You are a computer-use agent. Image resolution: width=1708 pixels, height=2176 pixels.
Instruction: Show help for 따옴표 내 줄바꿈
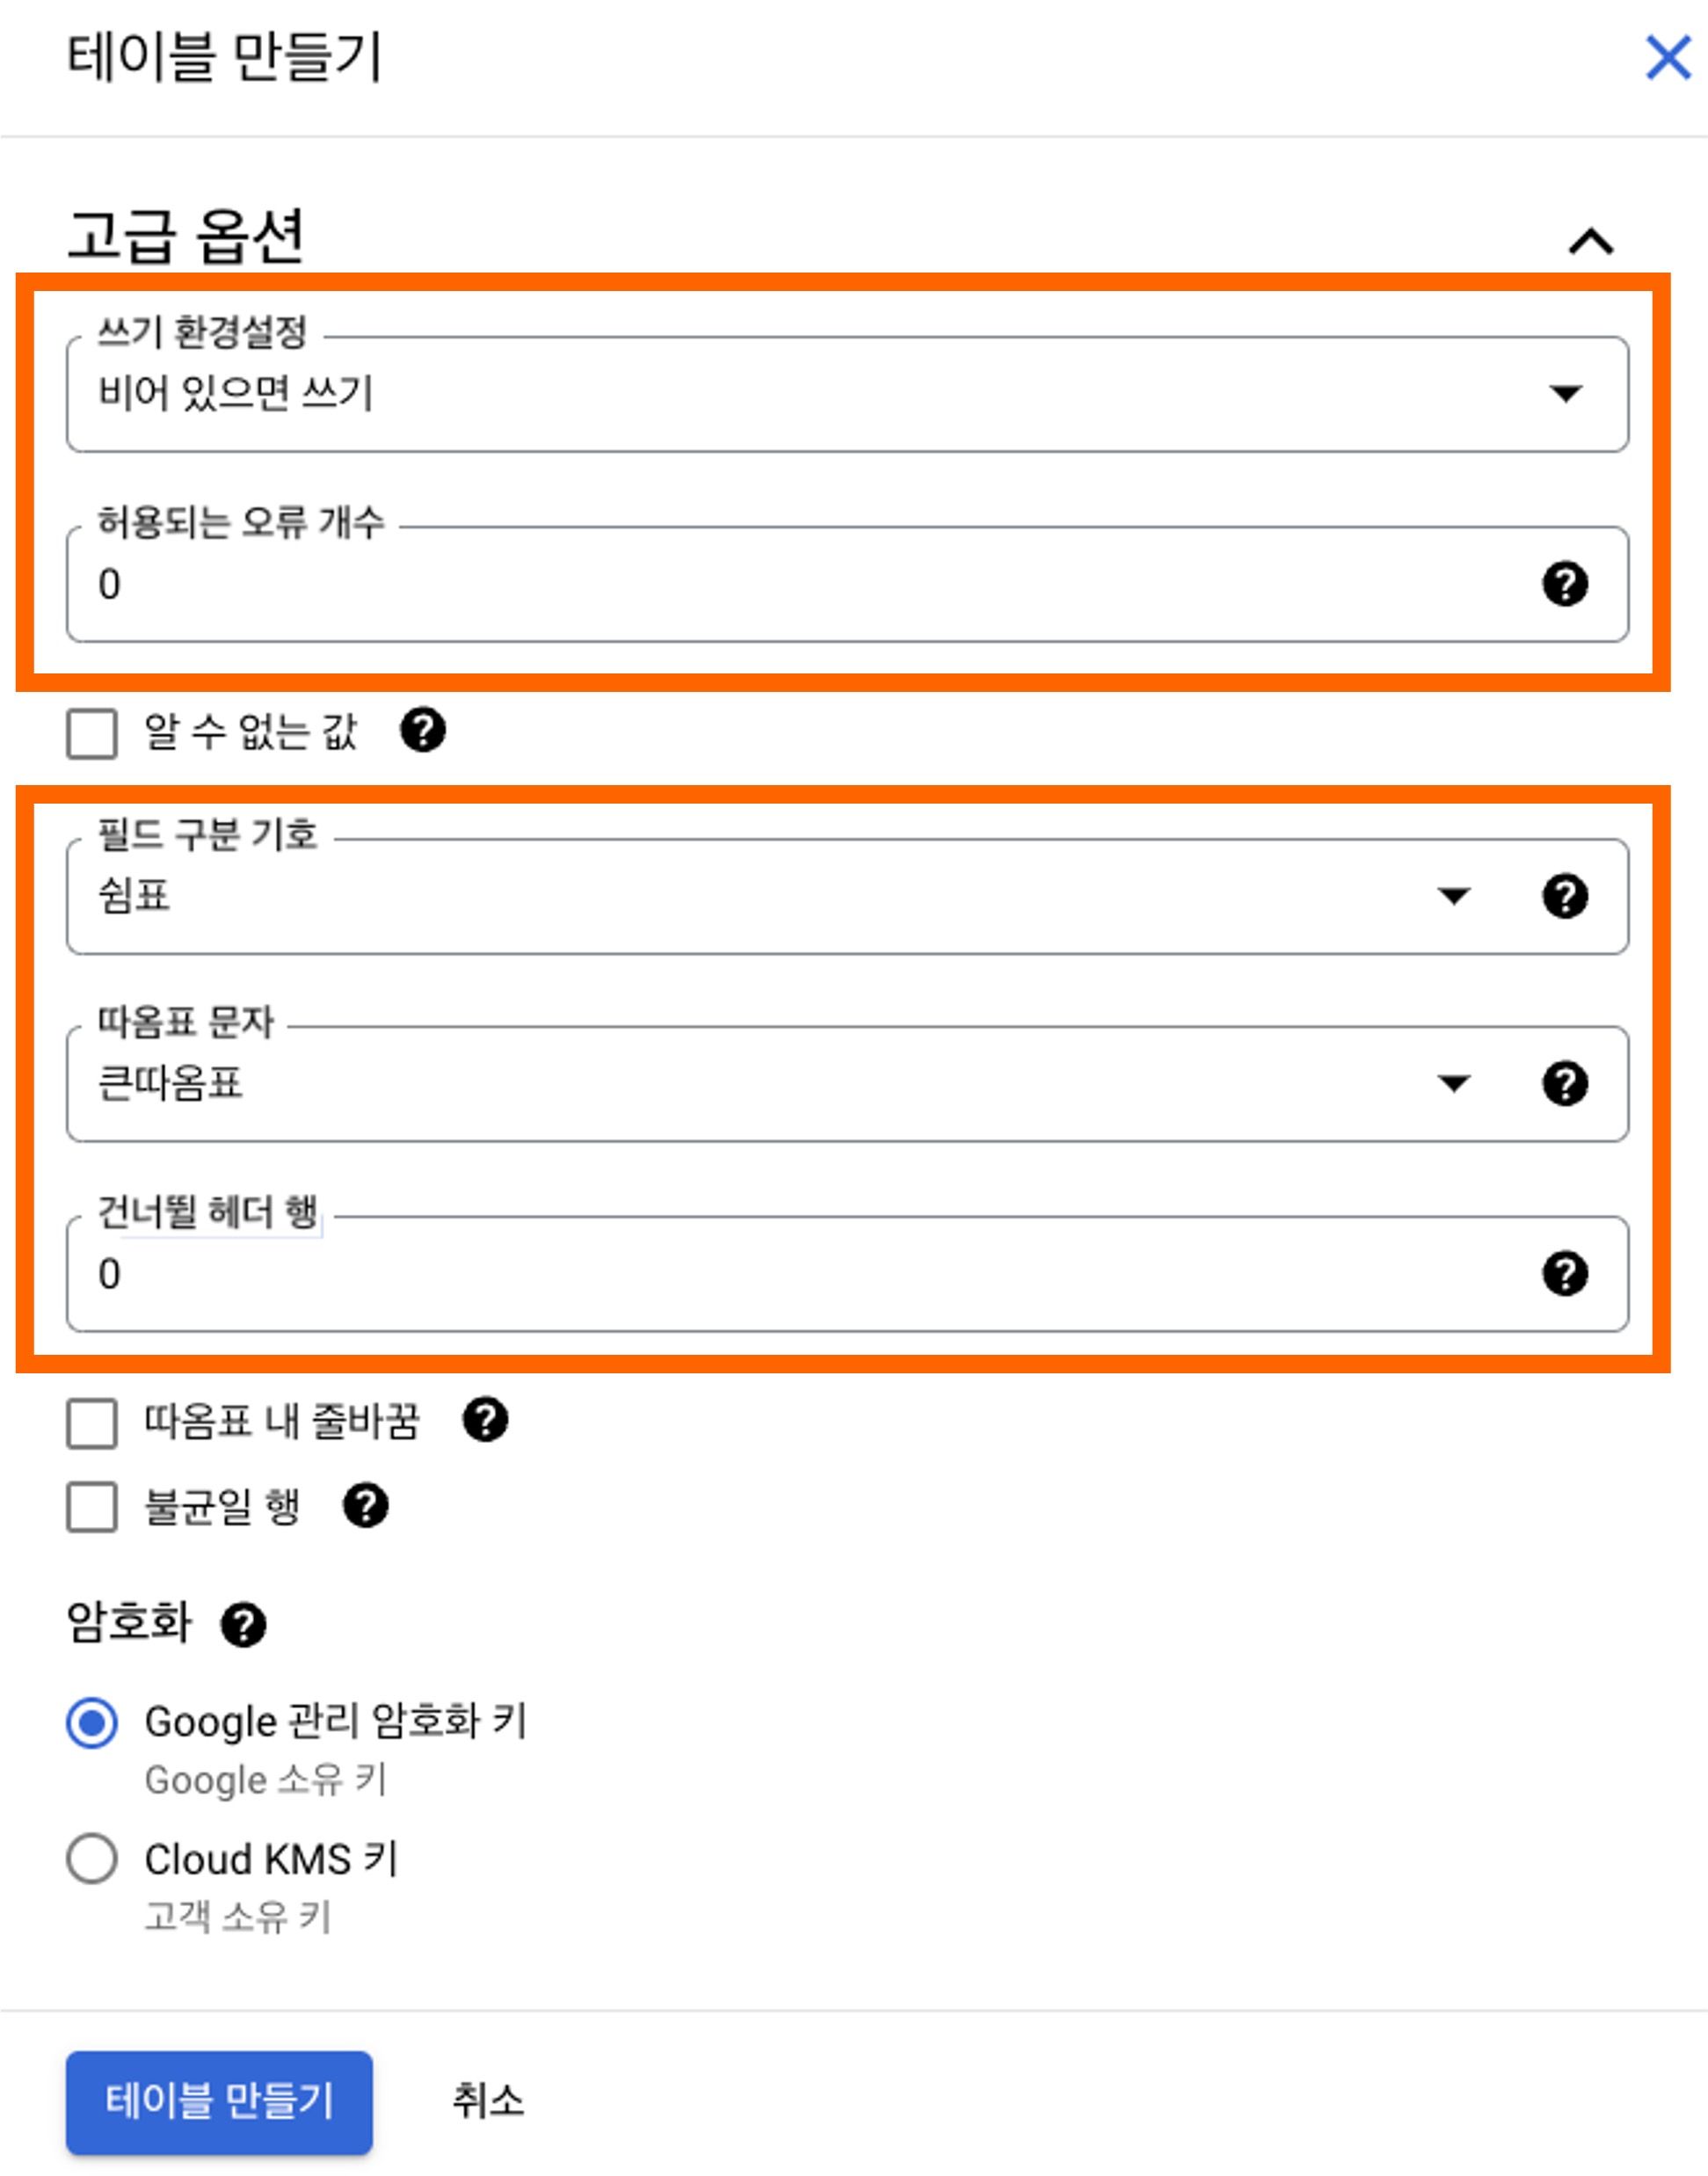[485, 1419]
